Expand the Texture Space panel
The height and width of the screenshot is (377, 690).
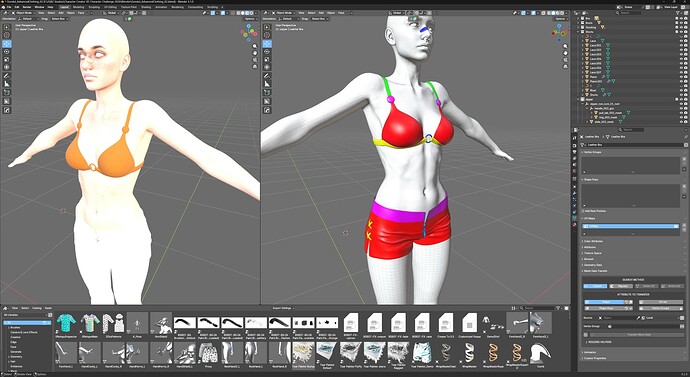coord(591,253)
